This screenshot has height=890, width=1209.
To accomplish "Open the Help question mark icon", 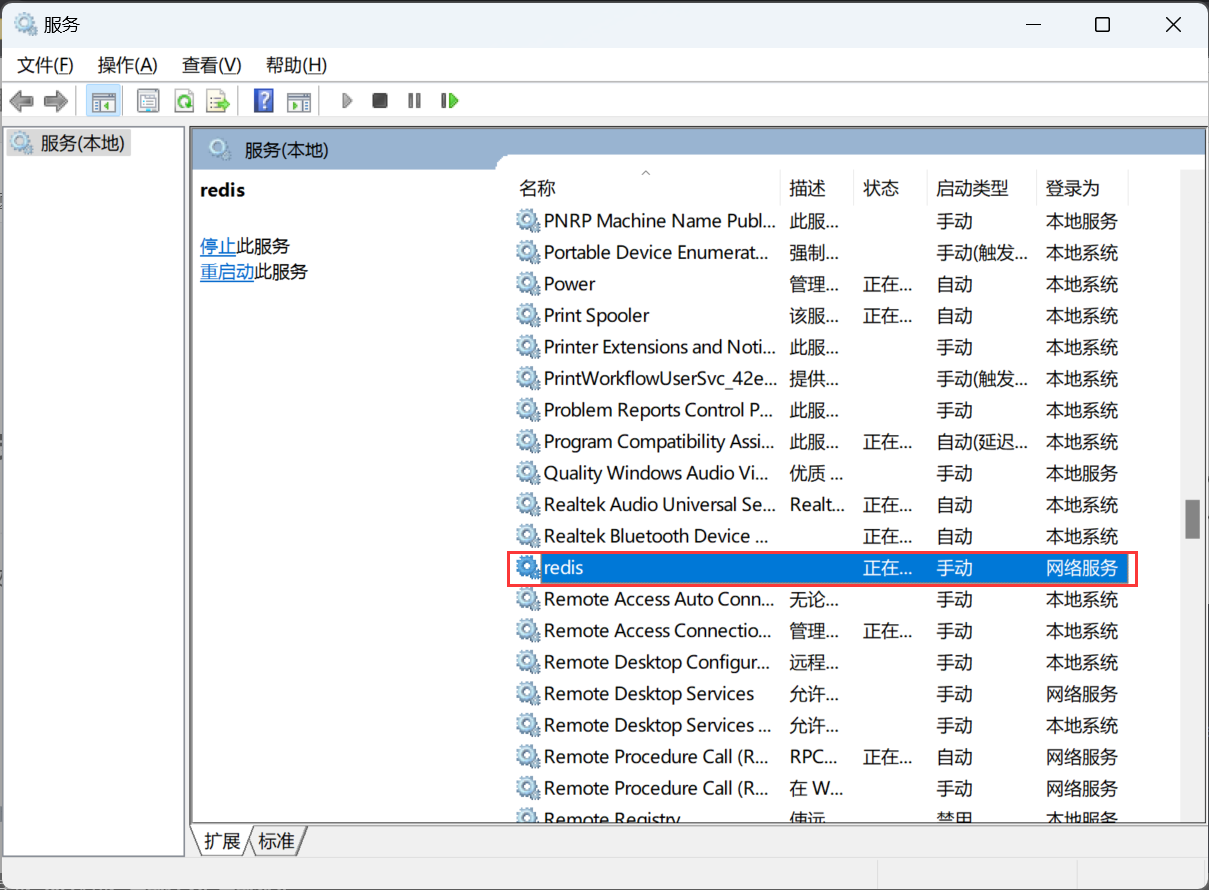I will tap(264, 101).
